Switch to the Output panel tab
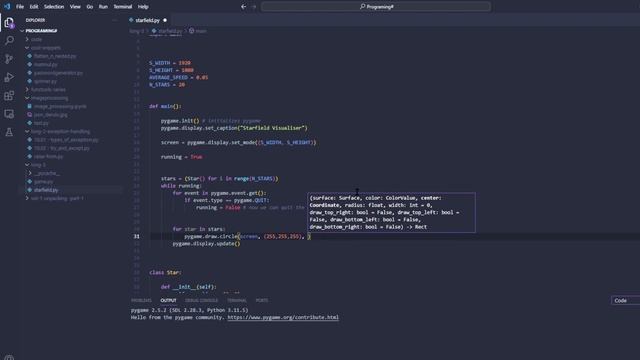The height and width of the screenshot is (360, 640). click(x=168, y=300)
